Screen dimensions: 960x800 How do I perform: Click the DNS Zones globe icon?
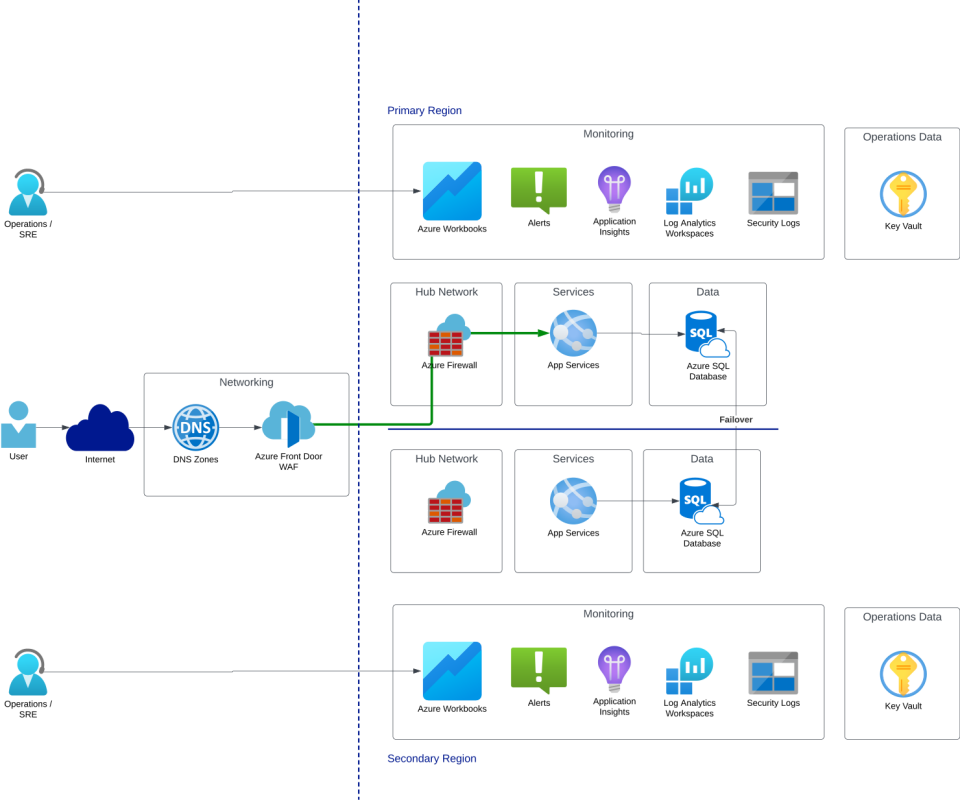point(195,427)
